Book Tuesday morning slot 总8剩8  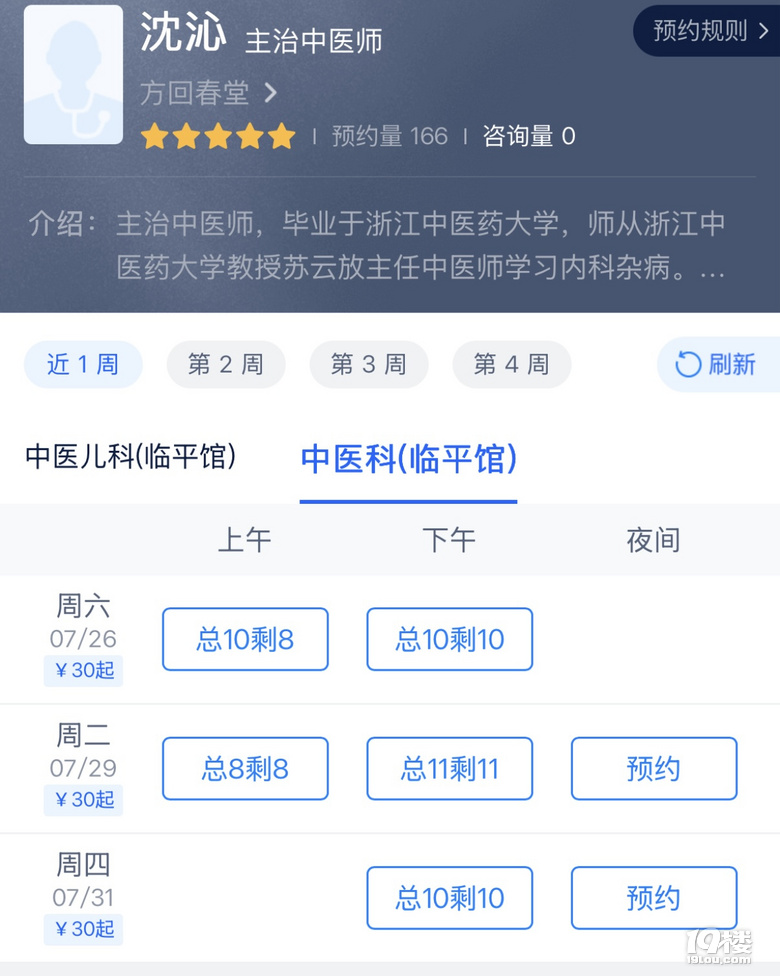[245, 769]
